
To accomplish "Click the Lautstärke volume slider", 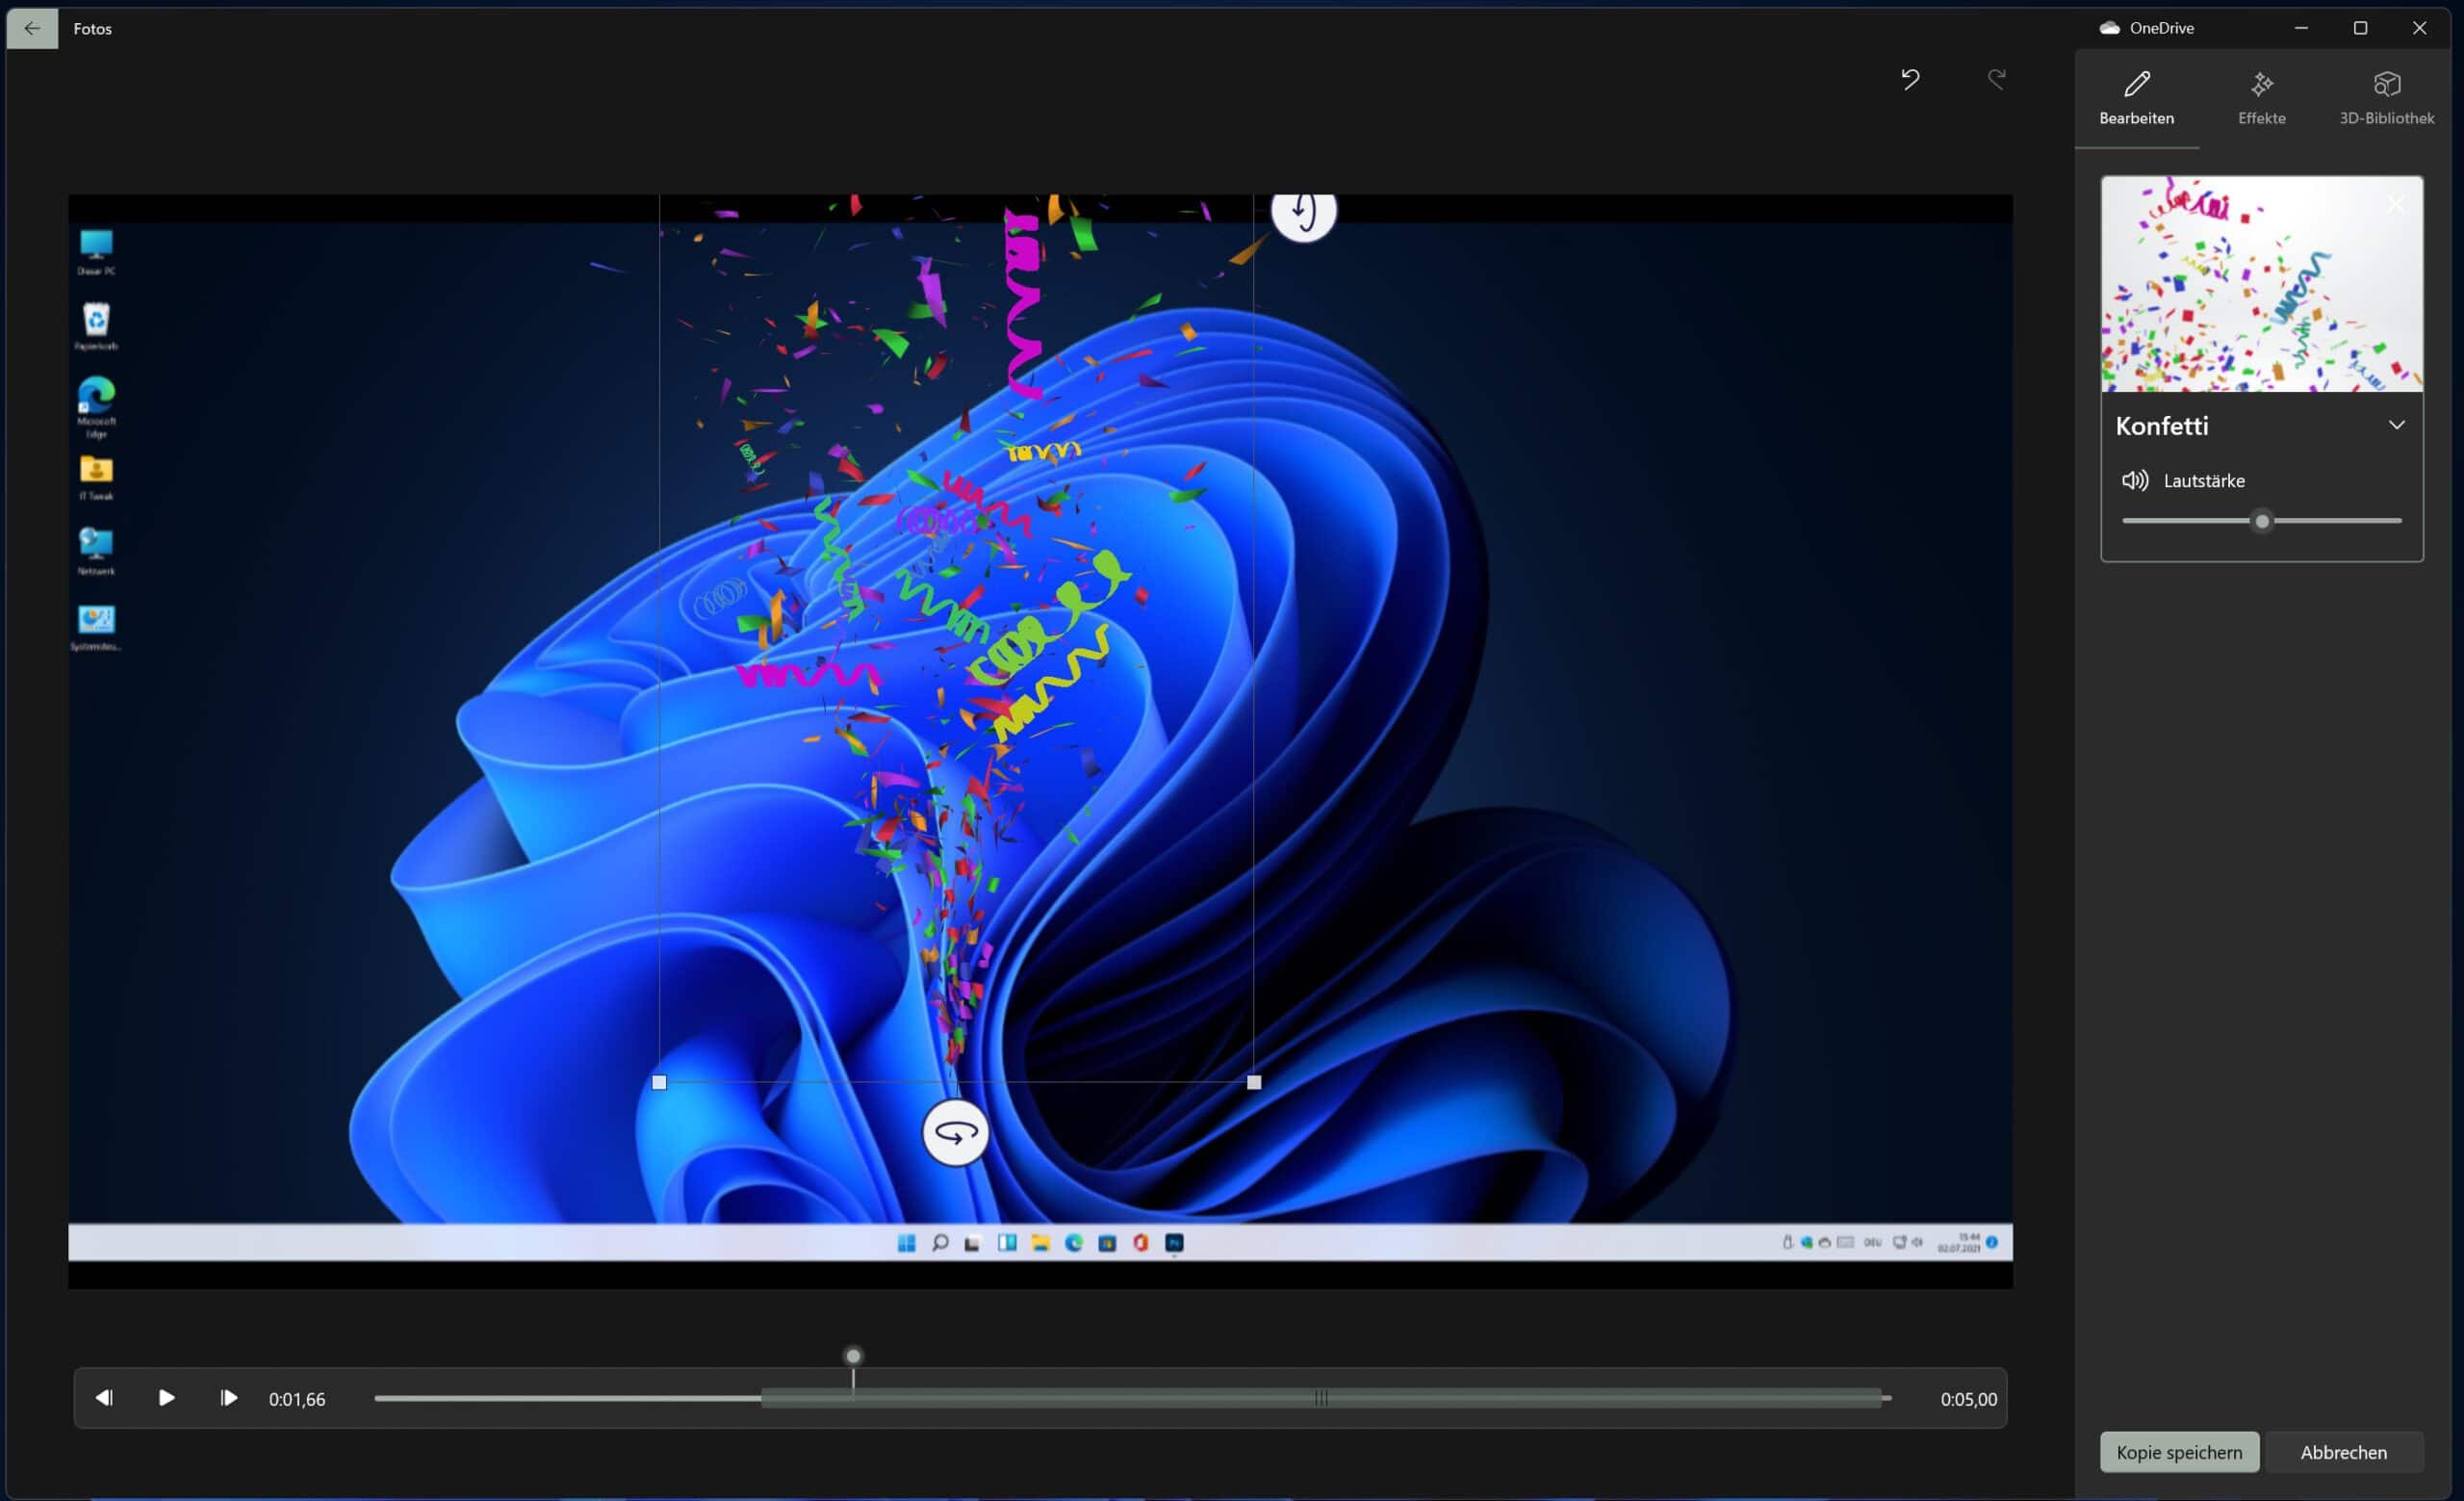I will click(x=2261, y=521).
